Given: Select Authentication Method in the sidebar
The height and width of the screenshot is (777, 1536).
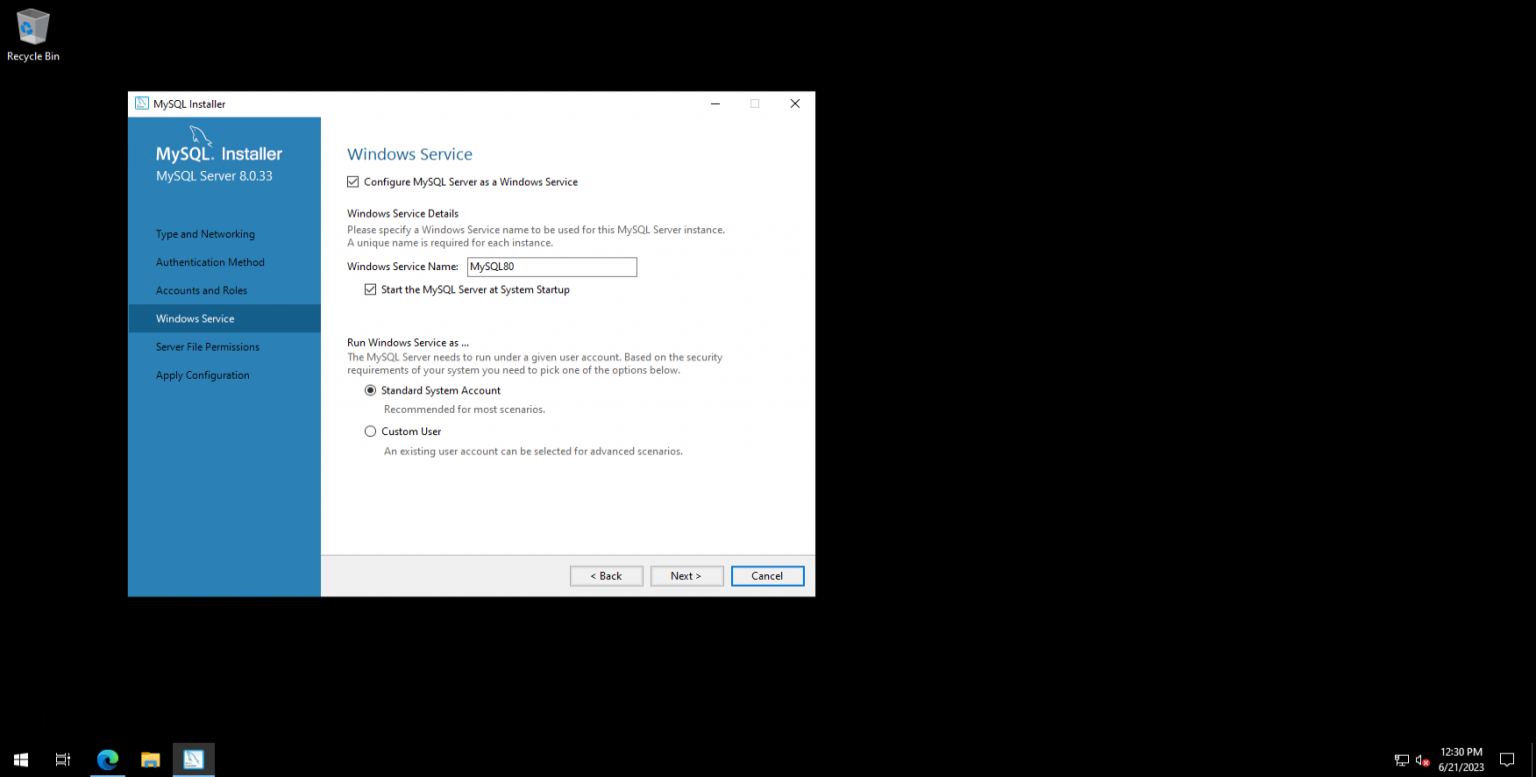Looking at the screenshot, I should tap(210, 262).
